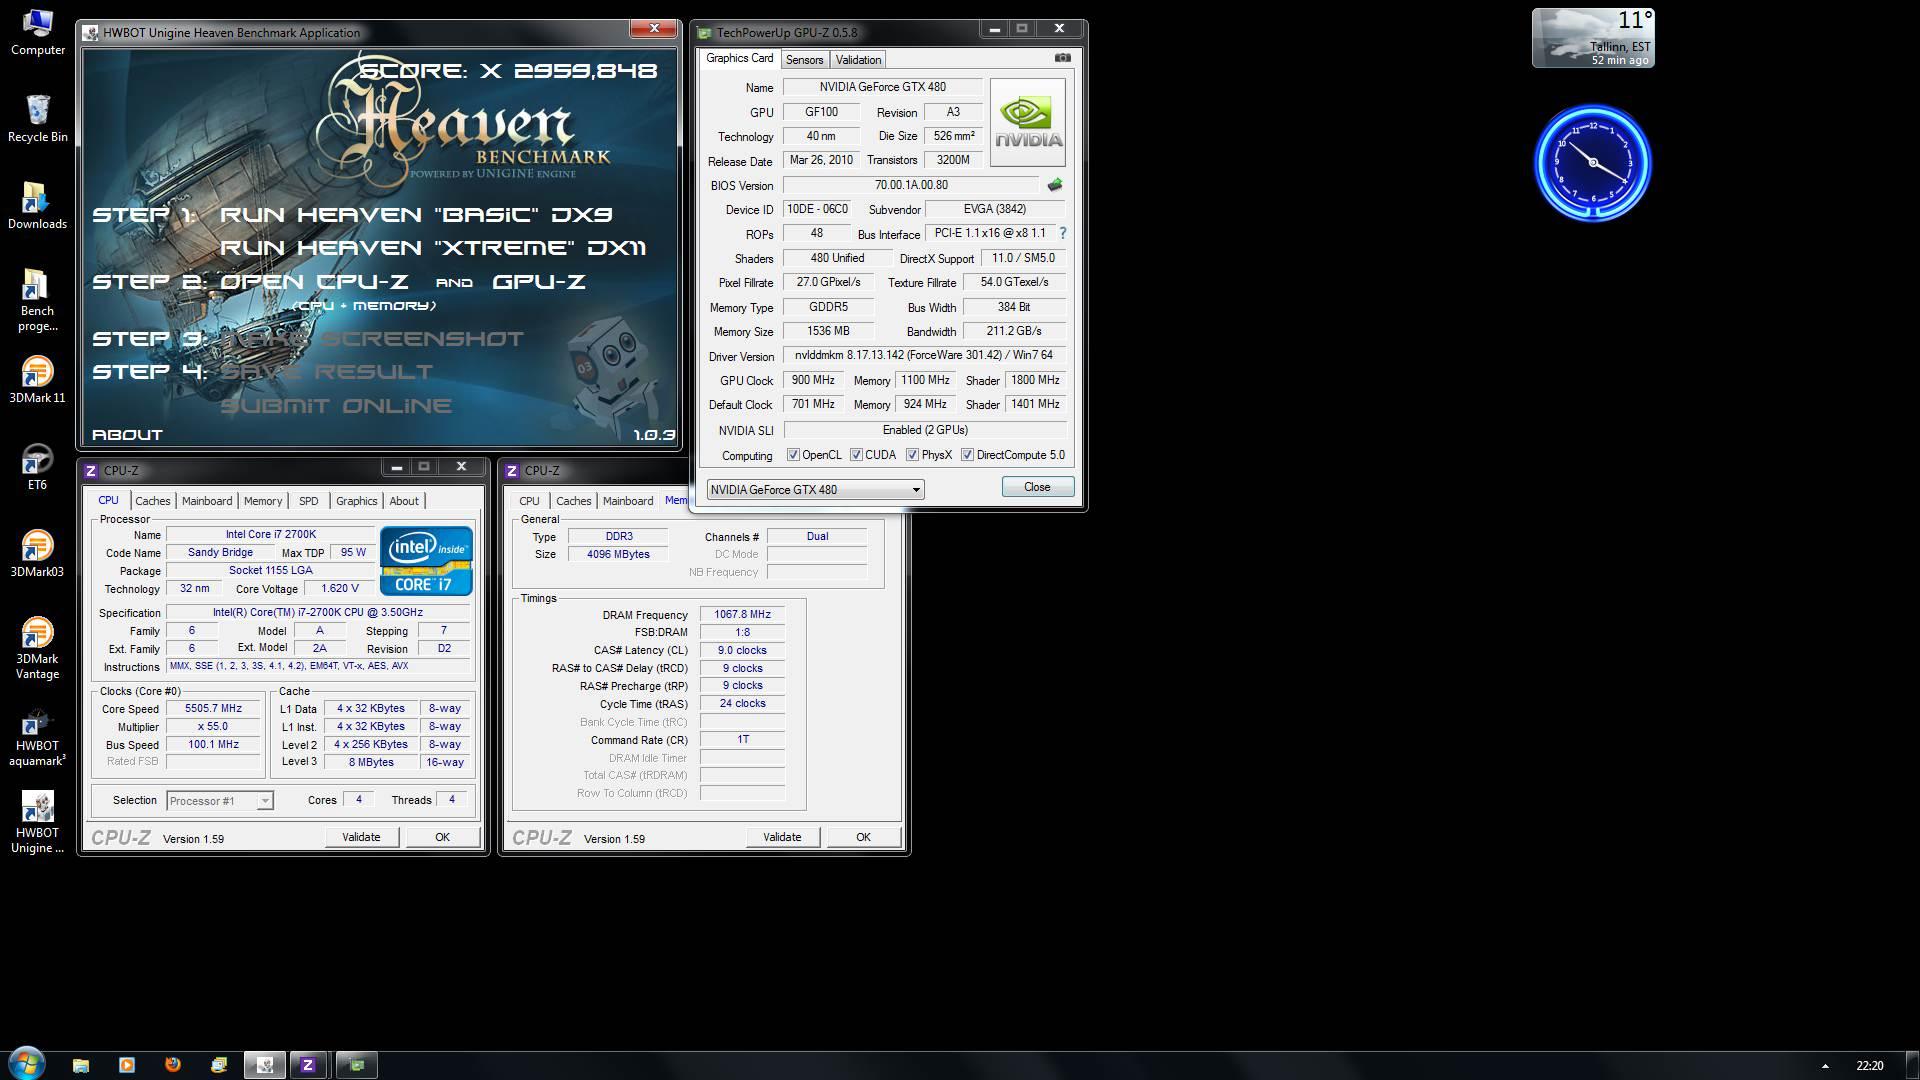This screenshot has height=1080, width=1920.
Task: Open the SPD tab in left CPU-Z
Action: pyautogui.click(x=309, y=501)
